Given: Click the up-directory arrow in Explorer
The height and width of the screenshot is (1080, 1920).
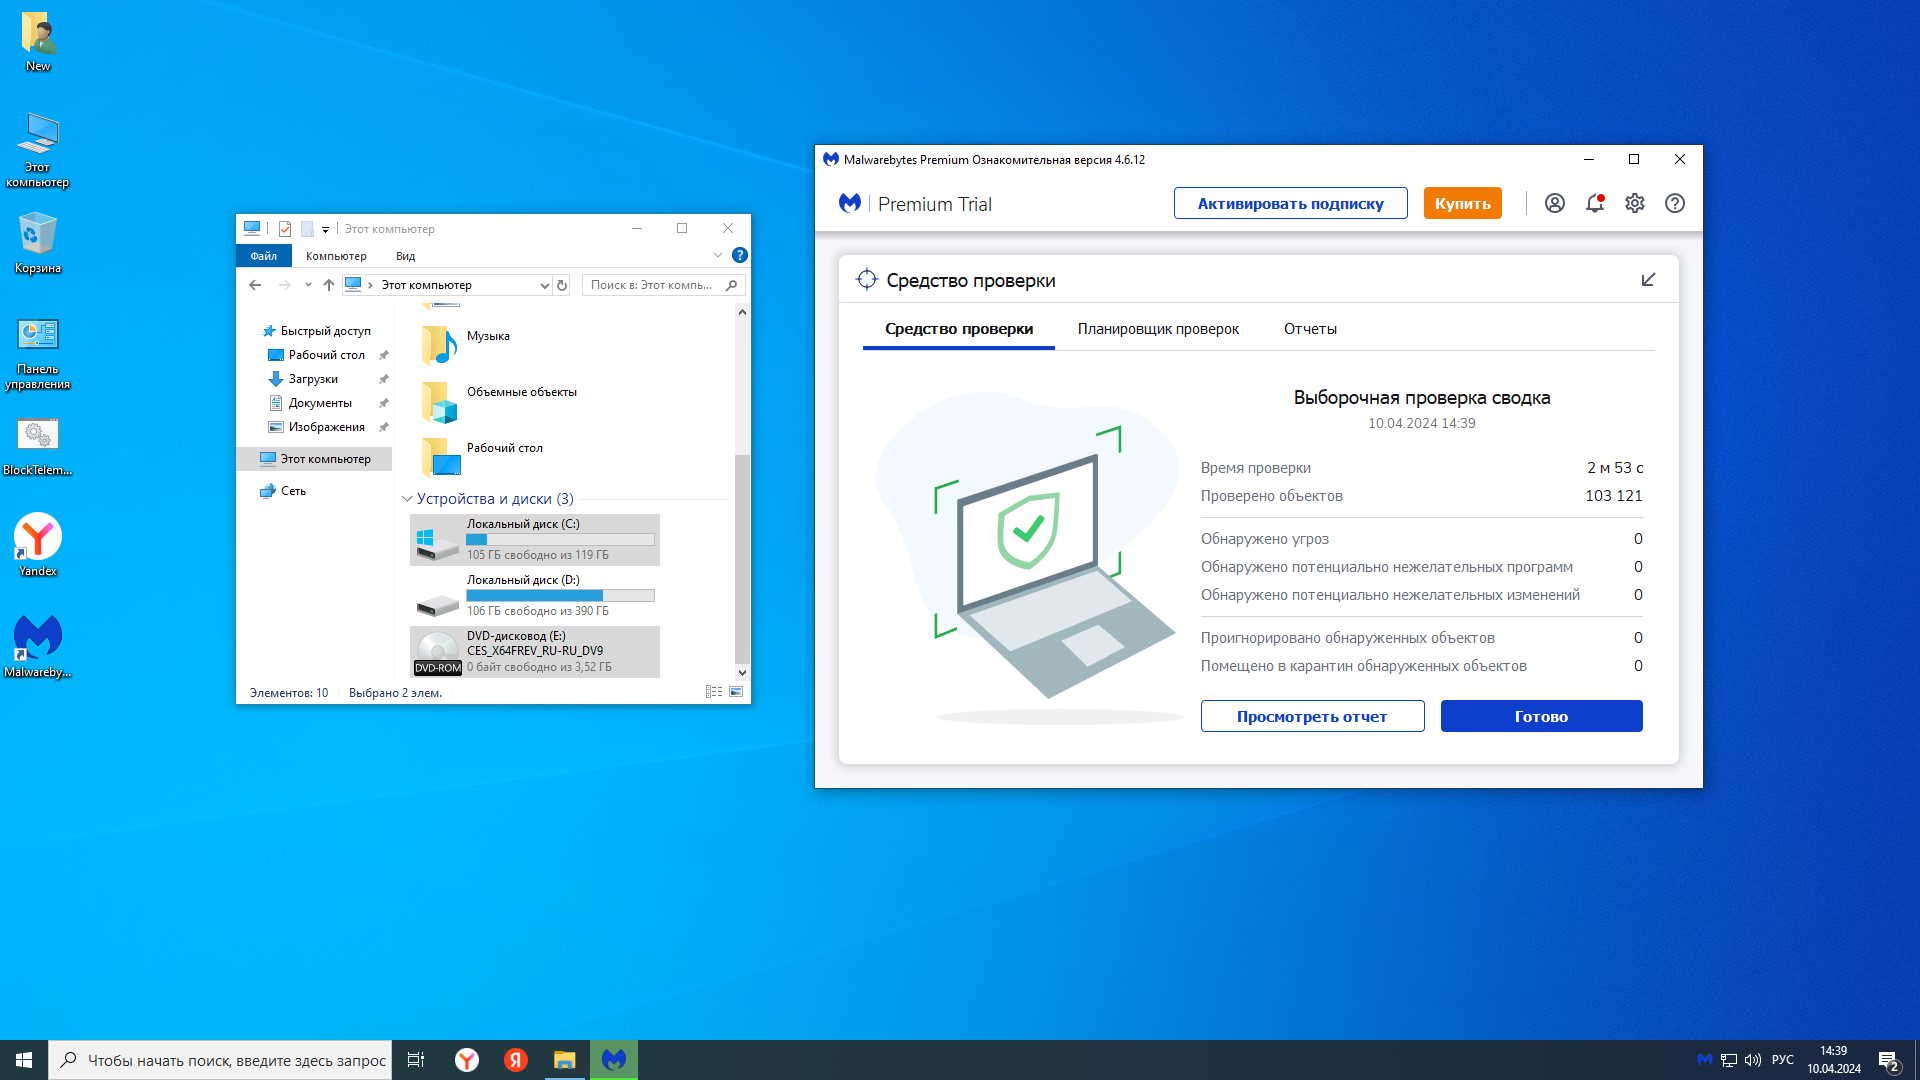Looking at the screenshot, I should tap(328, 286).
